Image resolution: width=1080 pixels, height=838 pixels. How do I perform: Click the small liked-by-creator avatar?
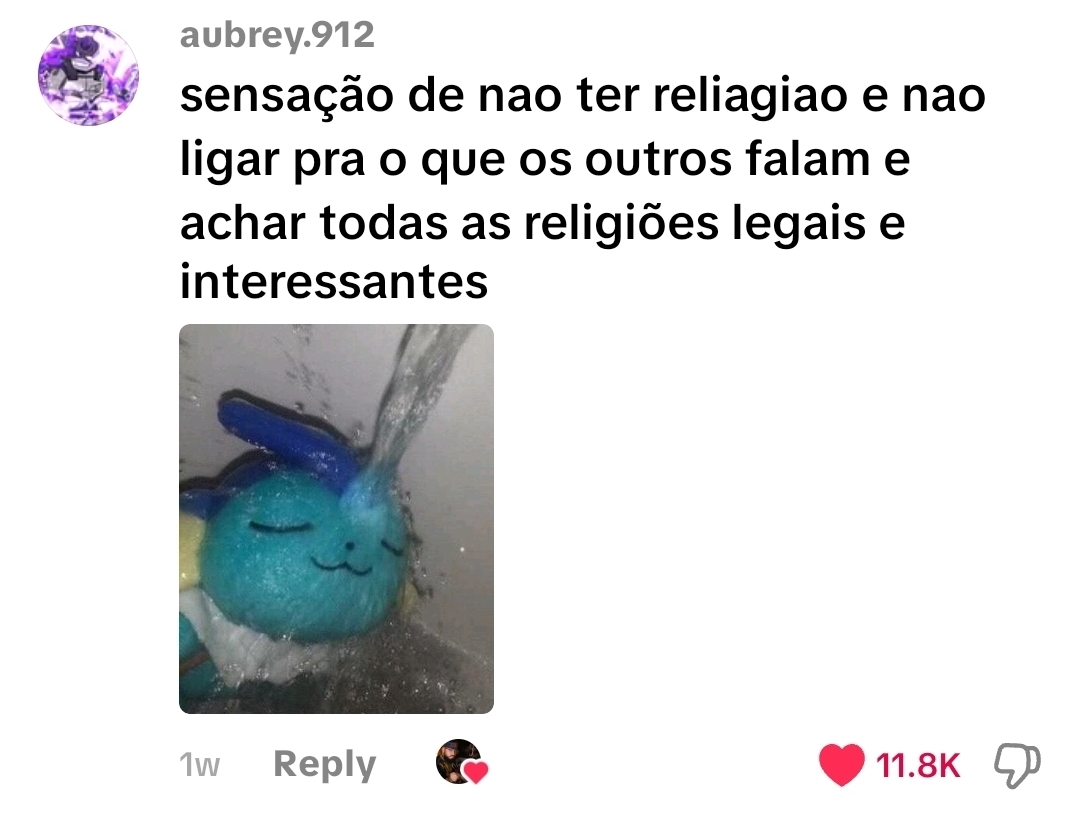tap(459, 761)
